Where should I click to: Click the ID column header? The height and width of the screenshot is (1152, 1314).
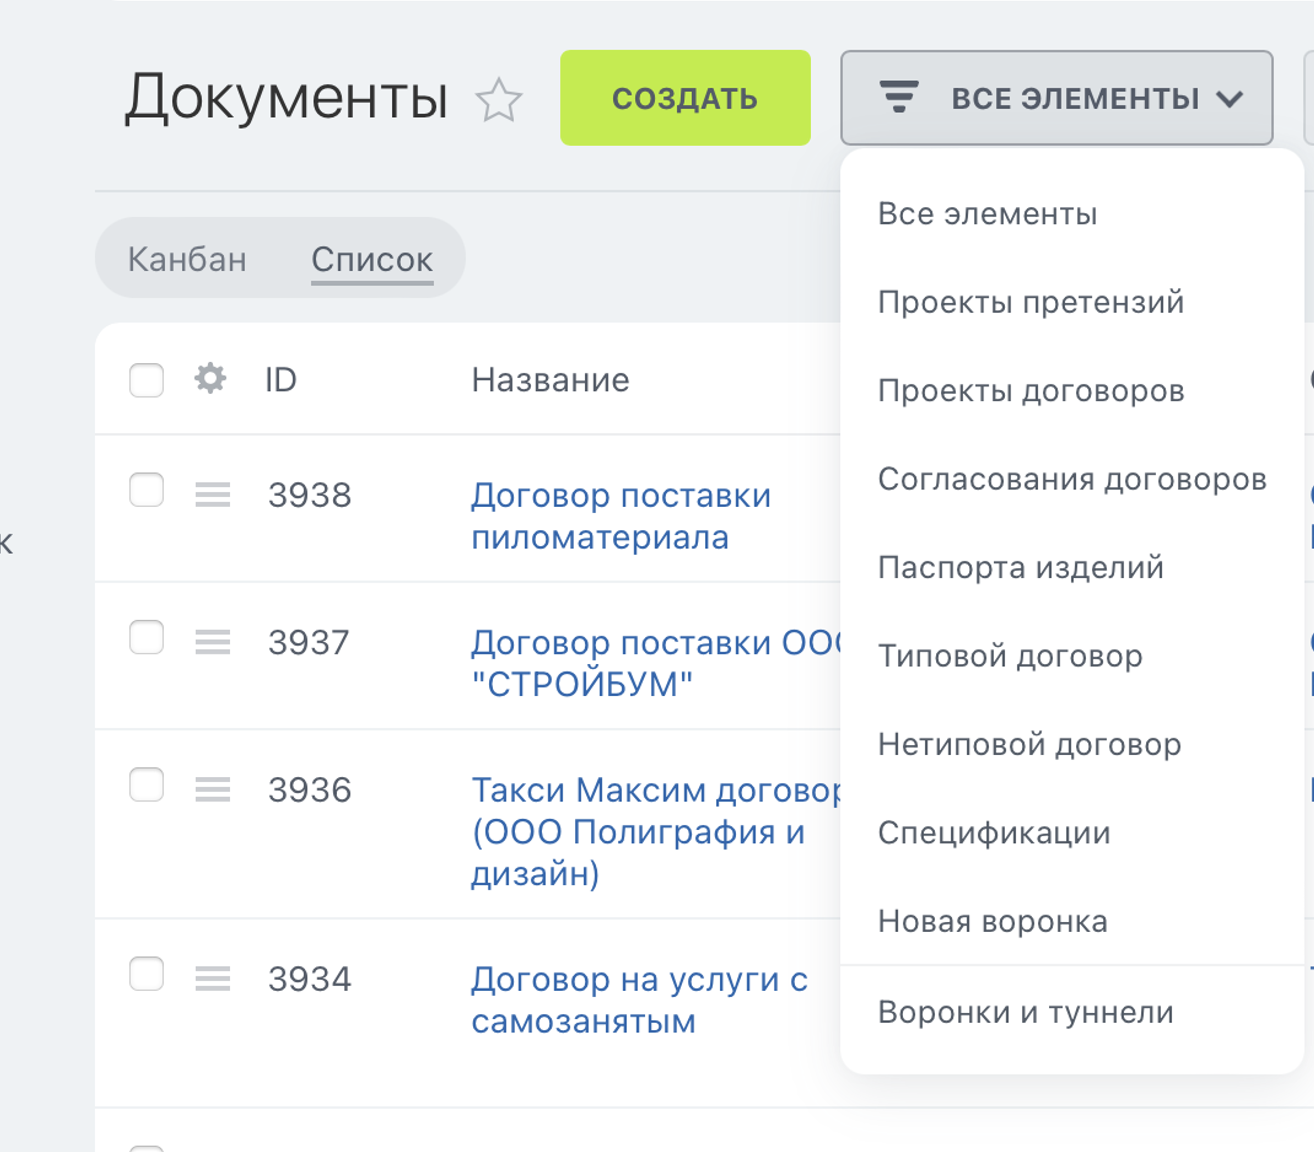[279, 379]
